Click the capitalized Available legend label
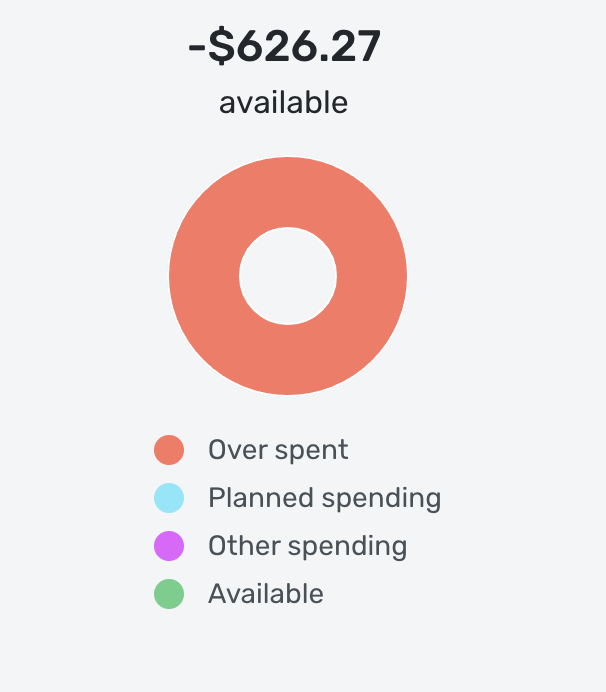The image size is (606, 692). pyautogui.click(x=266, y=594)
